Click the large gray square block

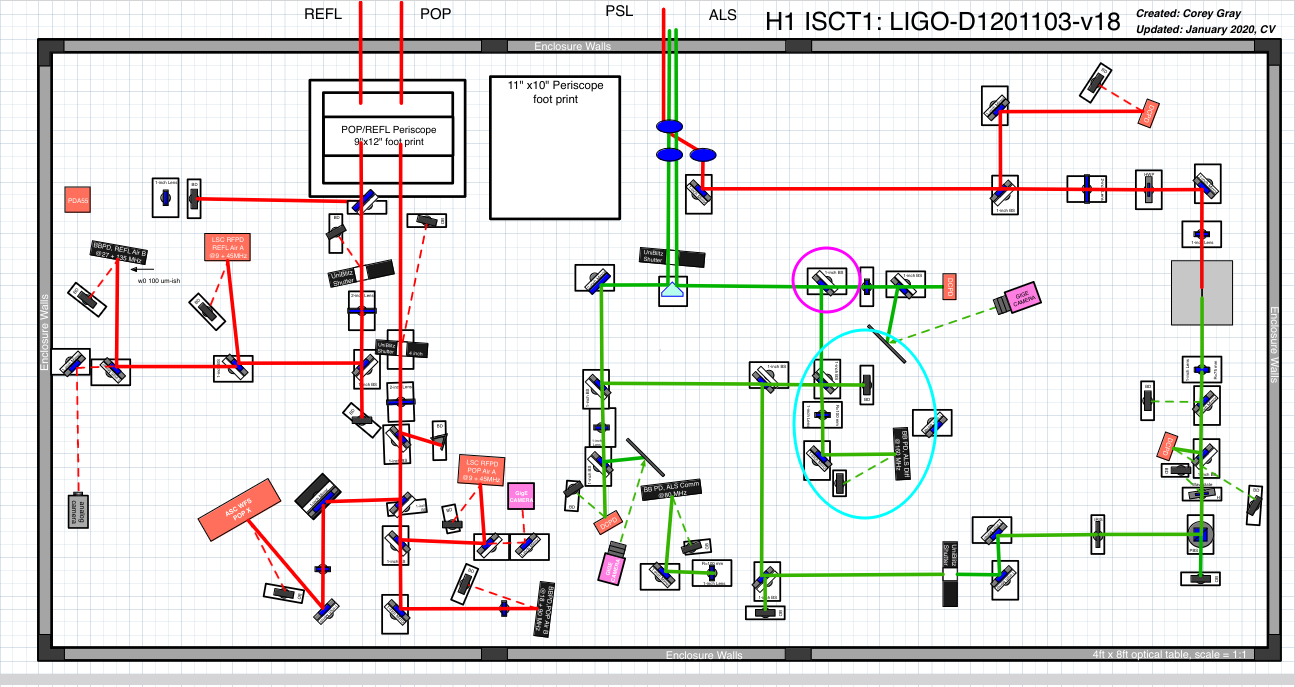point(1202,292)
